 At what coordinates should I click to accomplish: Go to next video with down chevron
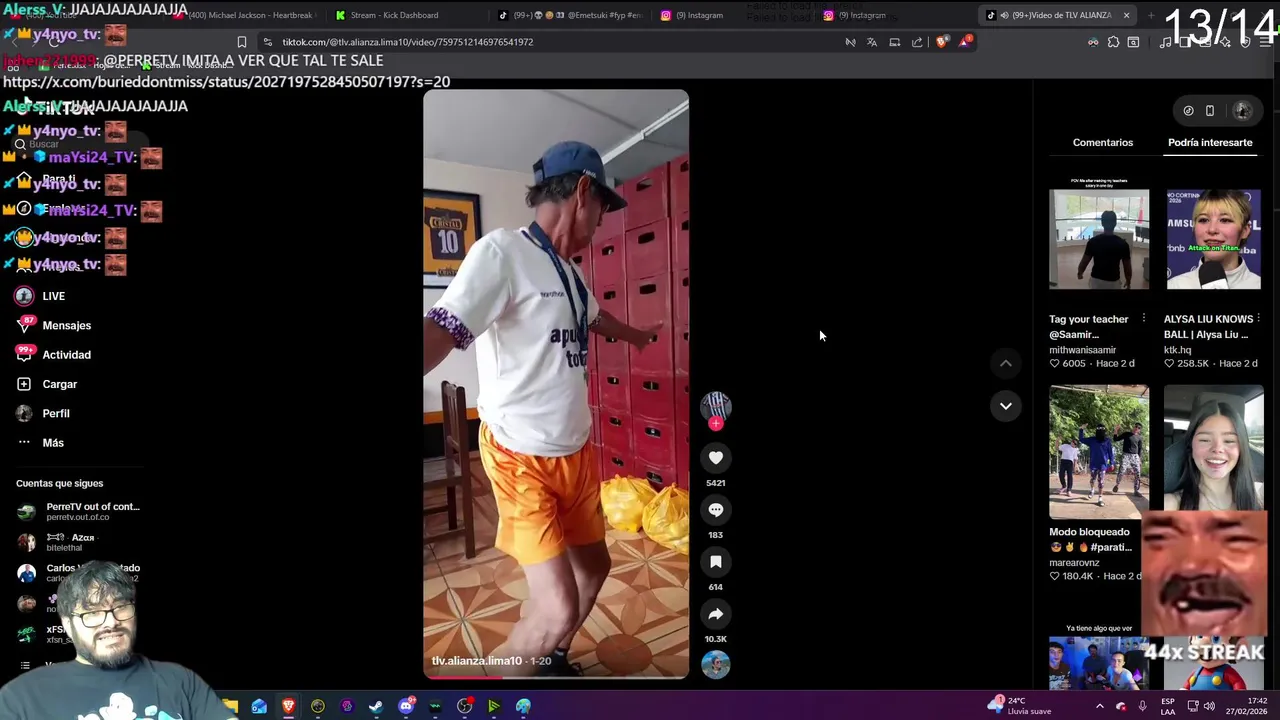coord(1005,406)
